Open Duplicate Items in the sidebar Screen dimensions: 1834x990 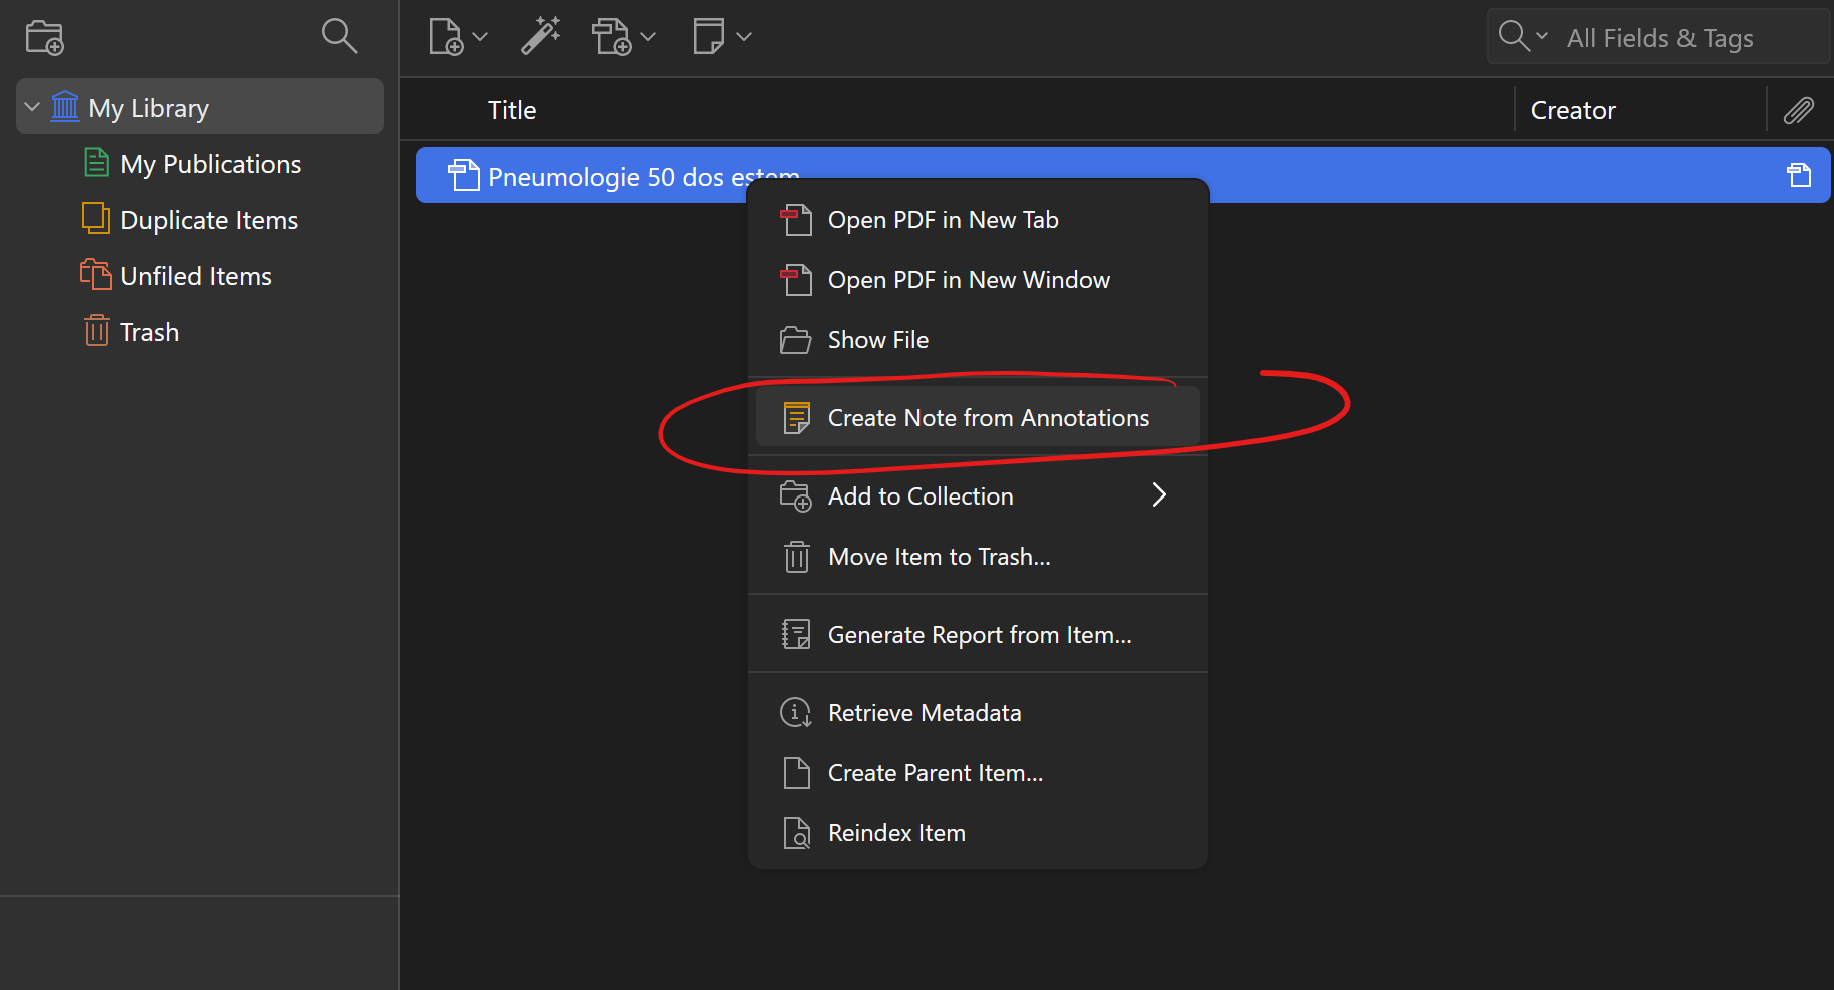click(x=209, y=220)
